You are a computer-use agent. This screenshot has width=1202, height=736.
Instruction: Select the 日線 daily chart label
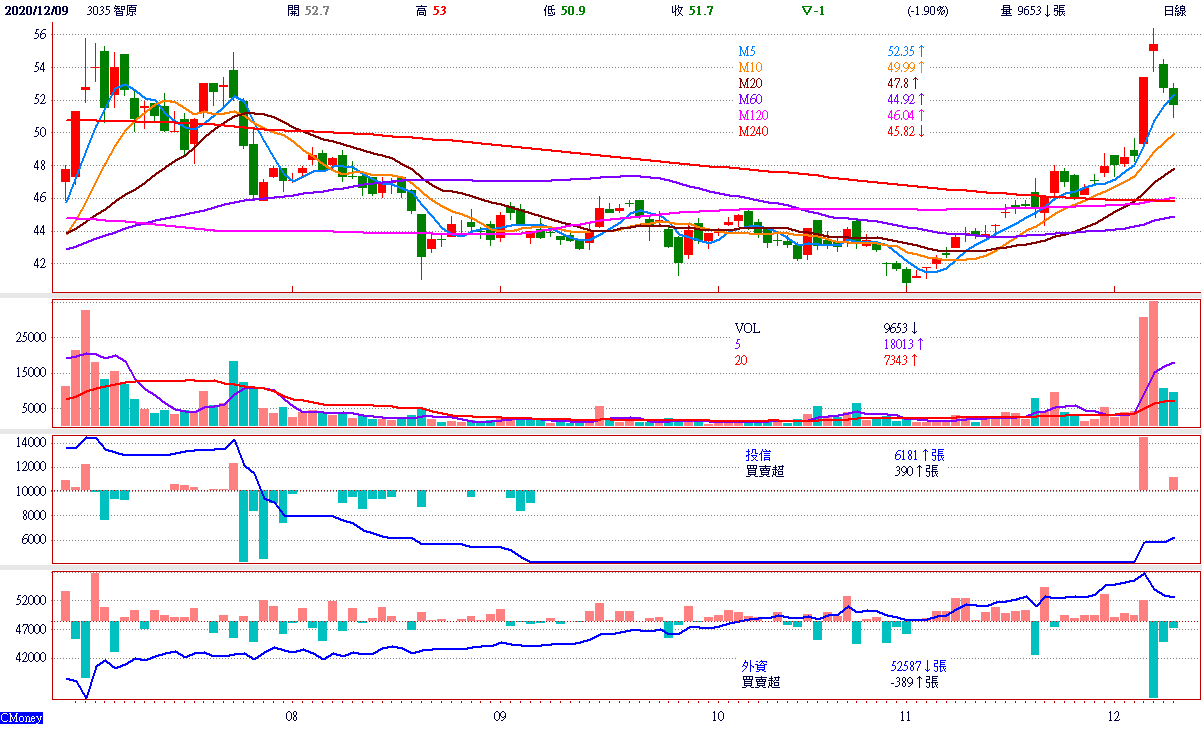[x=1174, y=10]
